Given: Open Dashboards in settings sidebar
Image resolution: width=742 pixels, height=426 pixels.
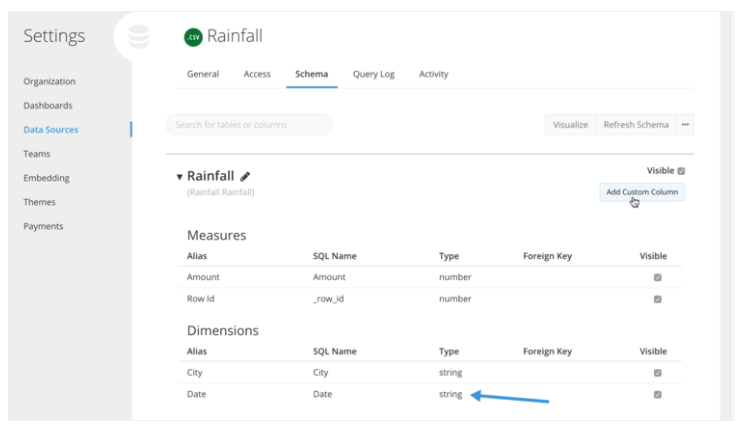Looking at the screenshot, I should click(x=48, y=106).
